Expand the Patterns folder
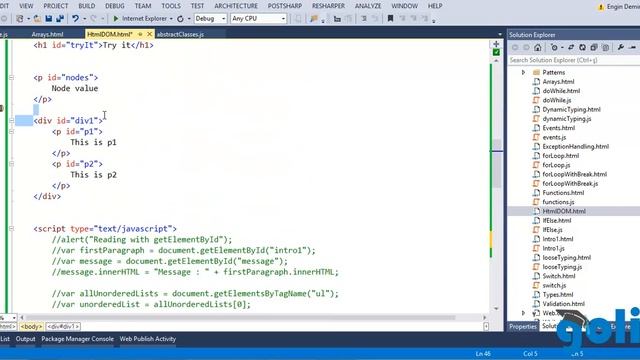This screenshot has height=360, width=640. (x=523, y=72)
